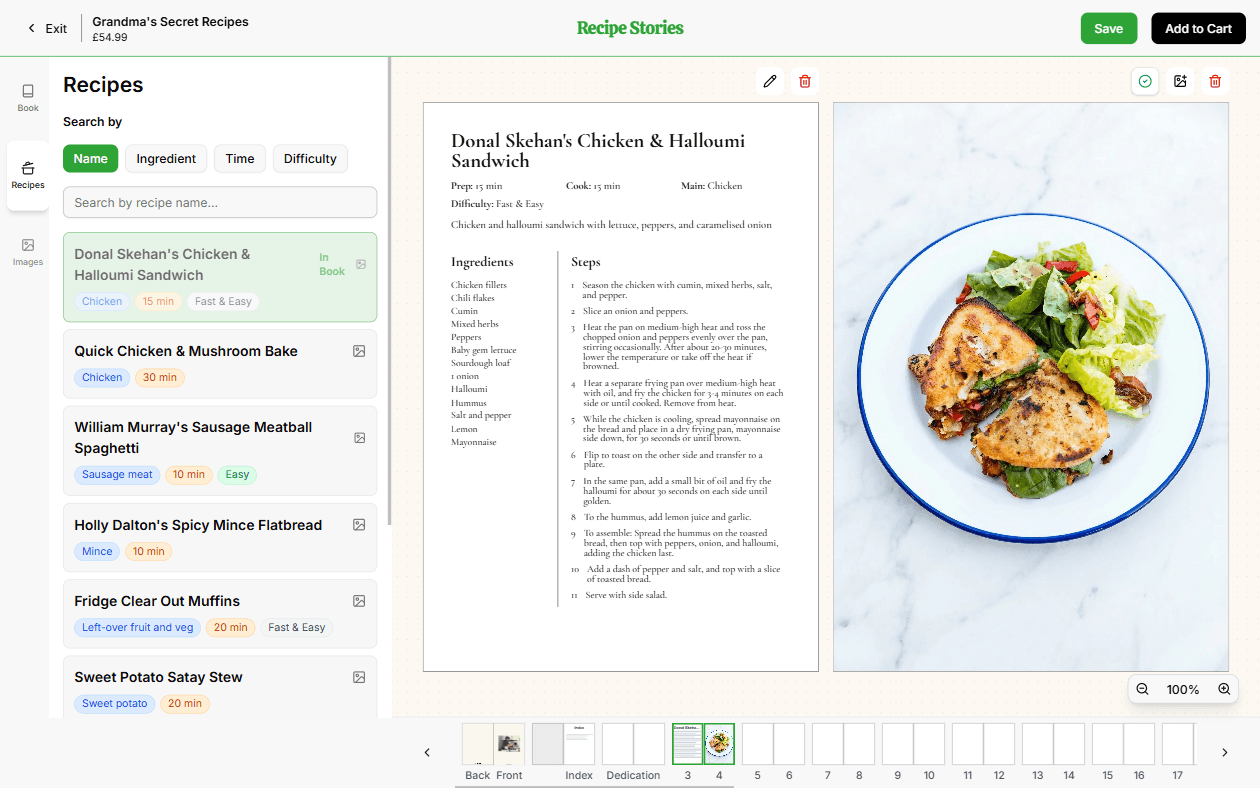Click the green checkmark approval icon

(x=1145, y=81)
